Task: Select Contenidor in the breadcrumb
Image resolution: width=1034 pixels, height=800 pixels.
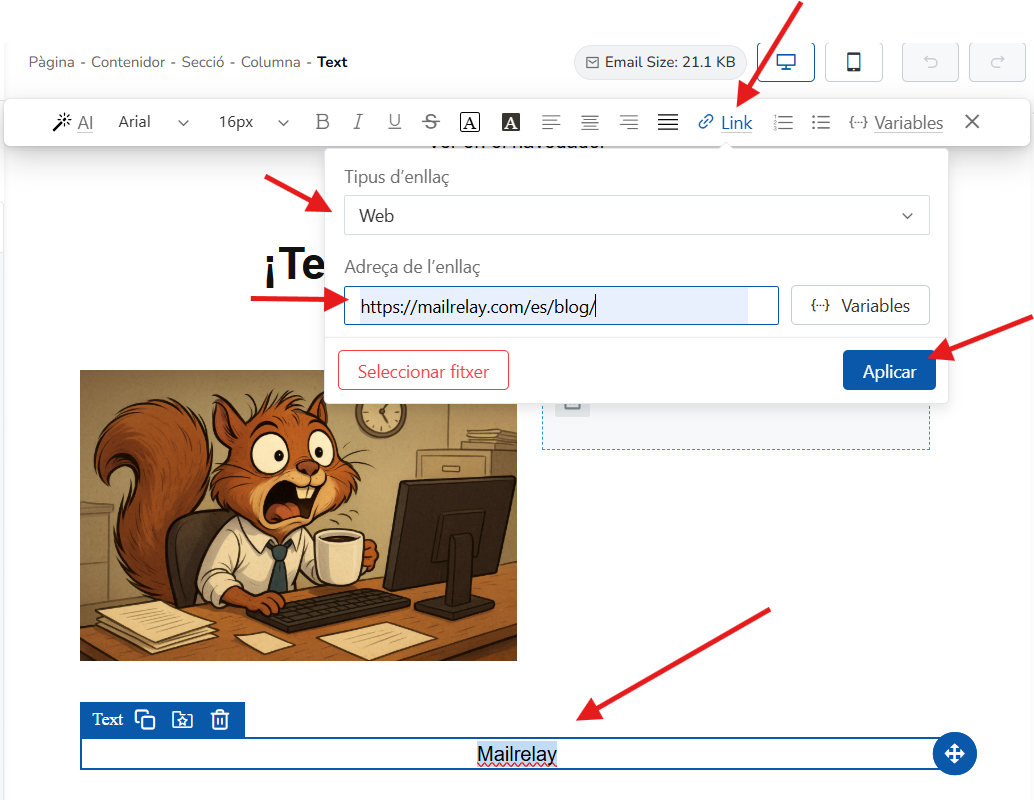Action: click(128, 62)
